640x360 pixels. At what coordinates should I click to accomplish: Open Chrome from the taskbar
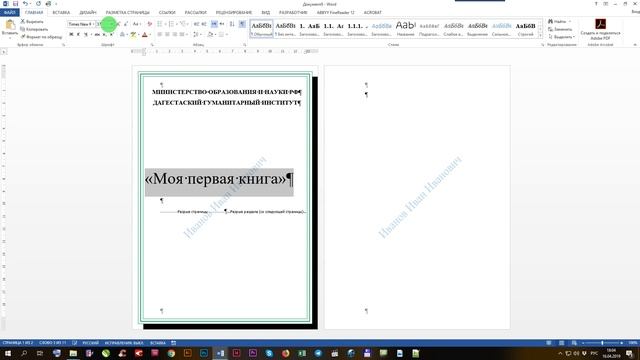(171, 353)
